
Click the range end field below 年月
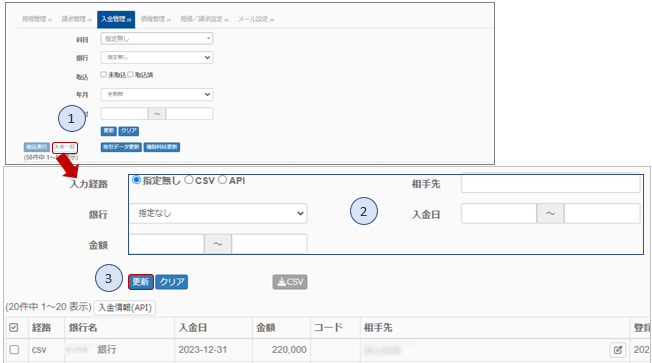pyautogui.click(x=189, y=114)
